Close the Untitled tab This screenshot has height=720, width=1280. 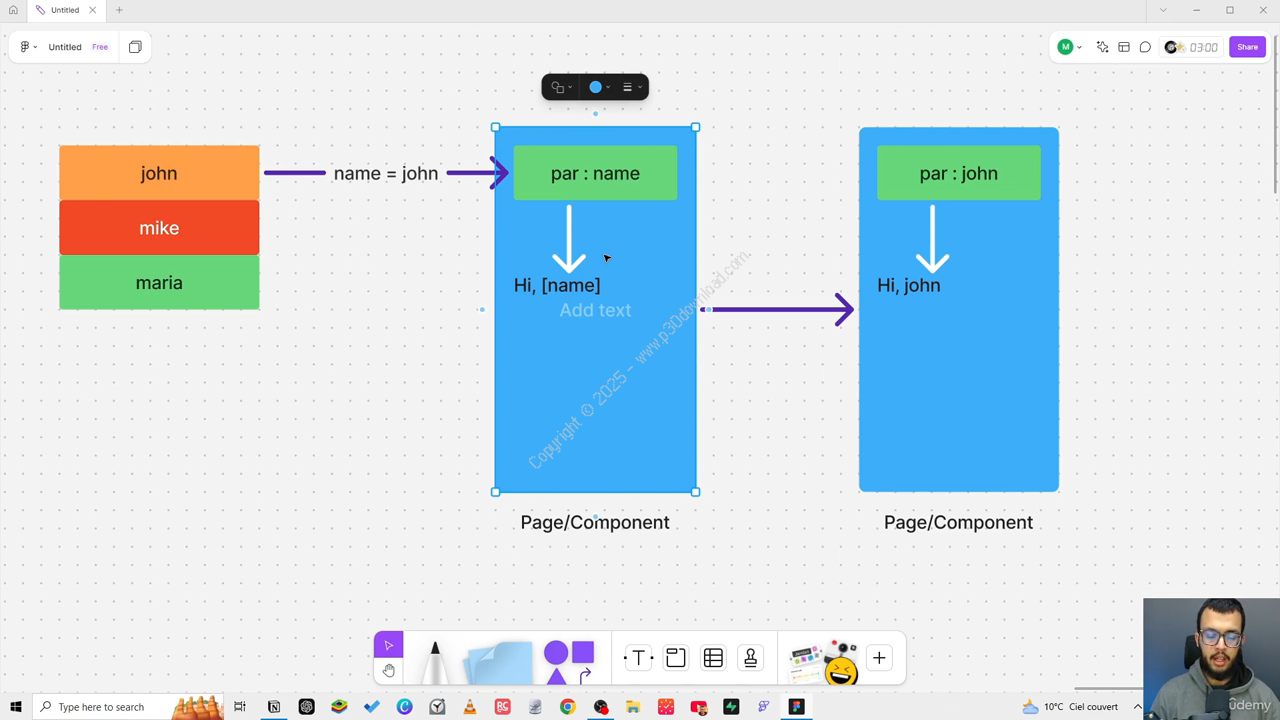pyautogui.click(x=92, y=10)
